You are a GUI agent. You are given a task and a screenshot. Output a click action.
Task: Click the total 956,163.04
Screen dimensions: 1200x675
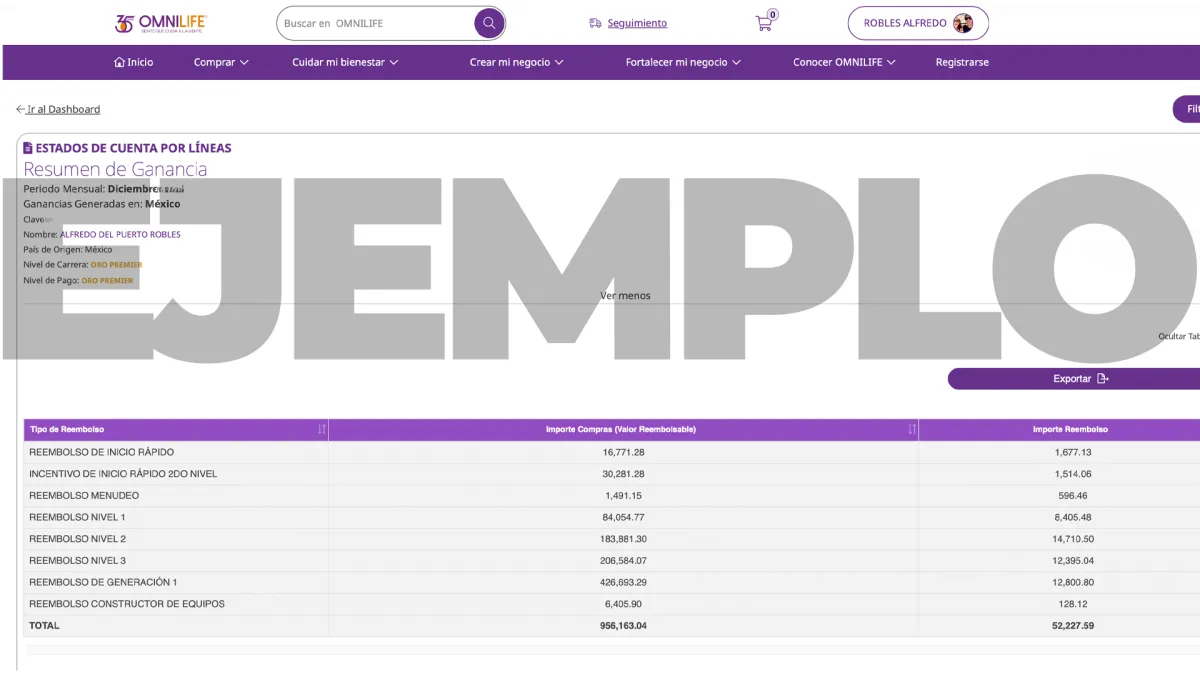coord(624,626)
